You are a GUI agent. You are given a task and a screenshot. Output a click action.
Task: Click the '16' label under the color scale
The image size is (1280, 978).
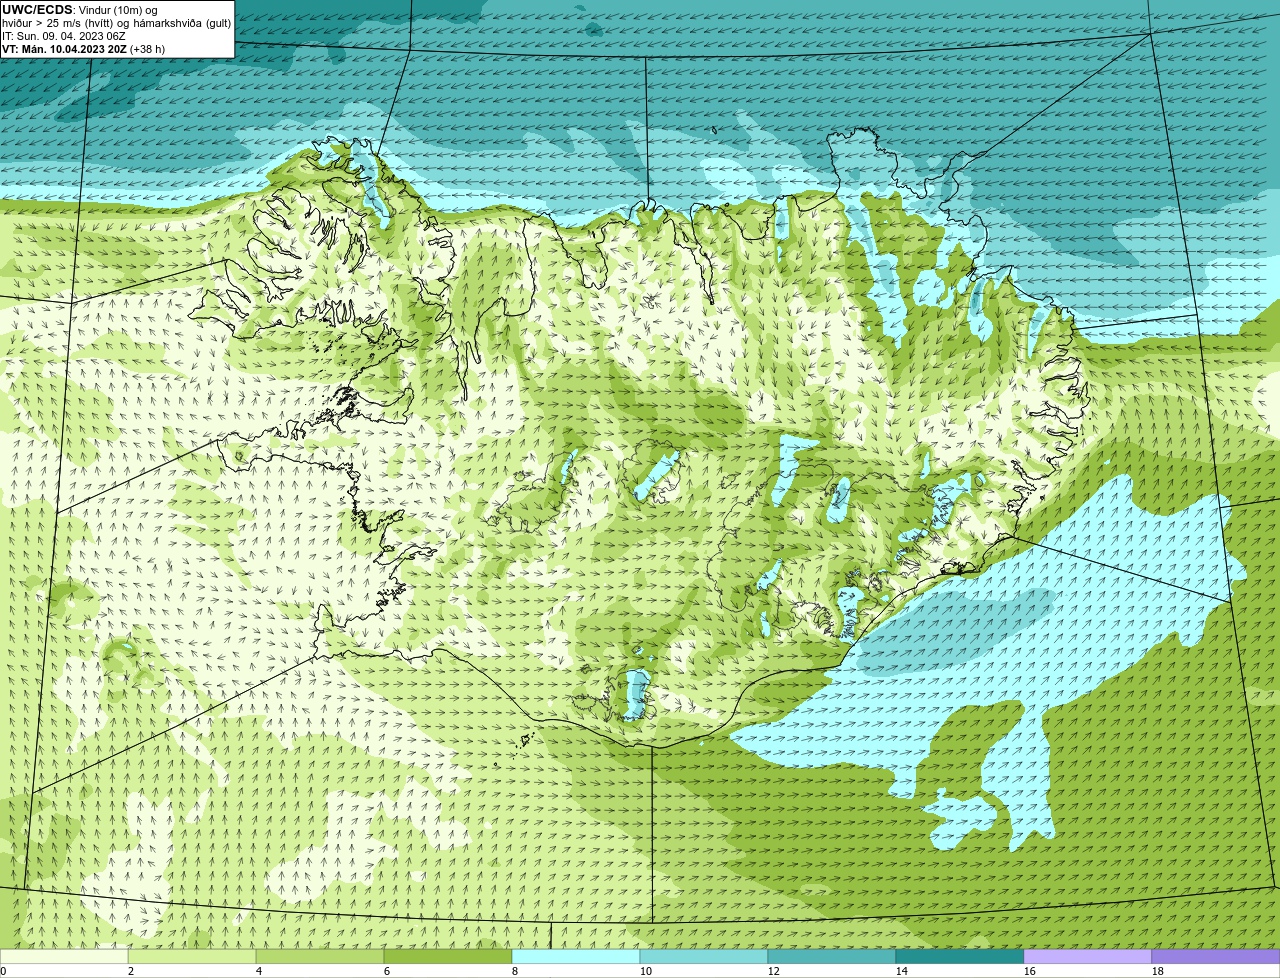pos(1030,971)
